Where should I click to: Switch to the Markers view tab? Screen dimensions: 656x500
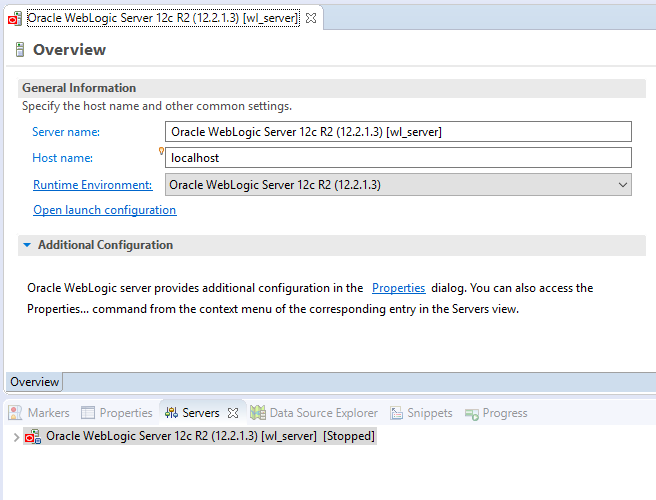tap(39, 413)
